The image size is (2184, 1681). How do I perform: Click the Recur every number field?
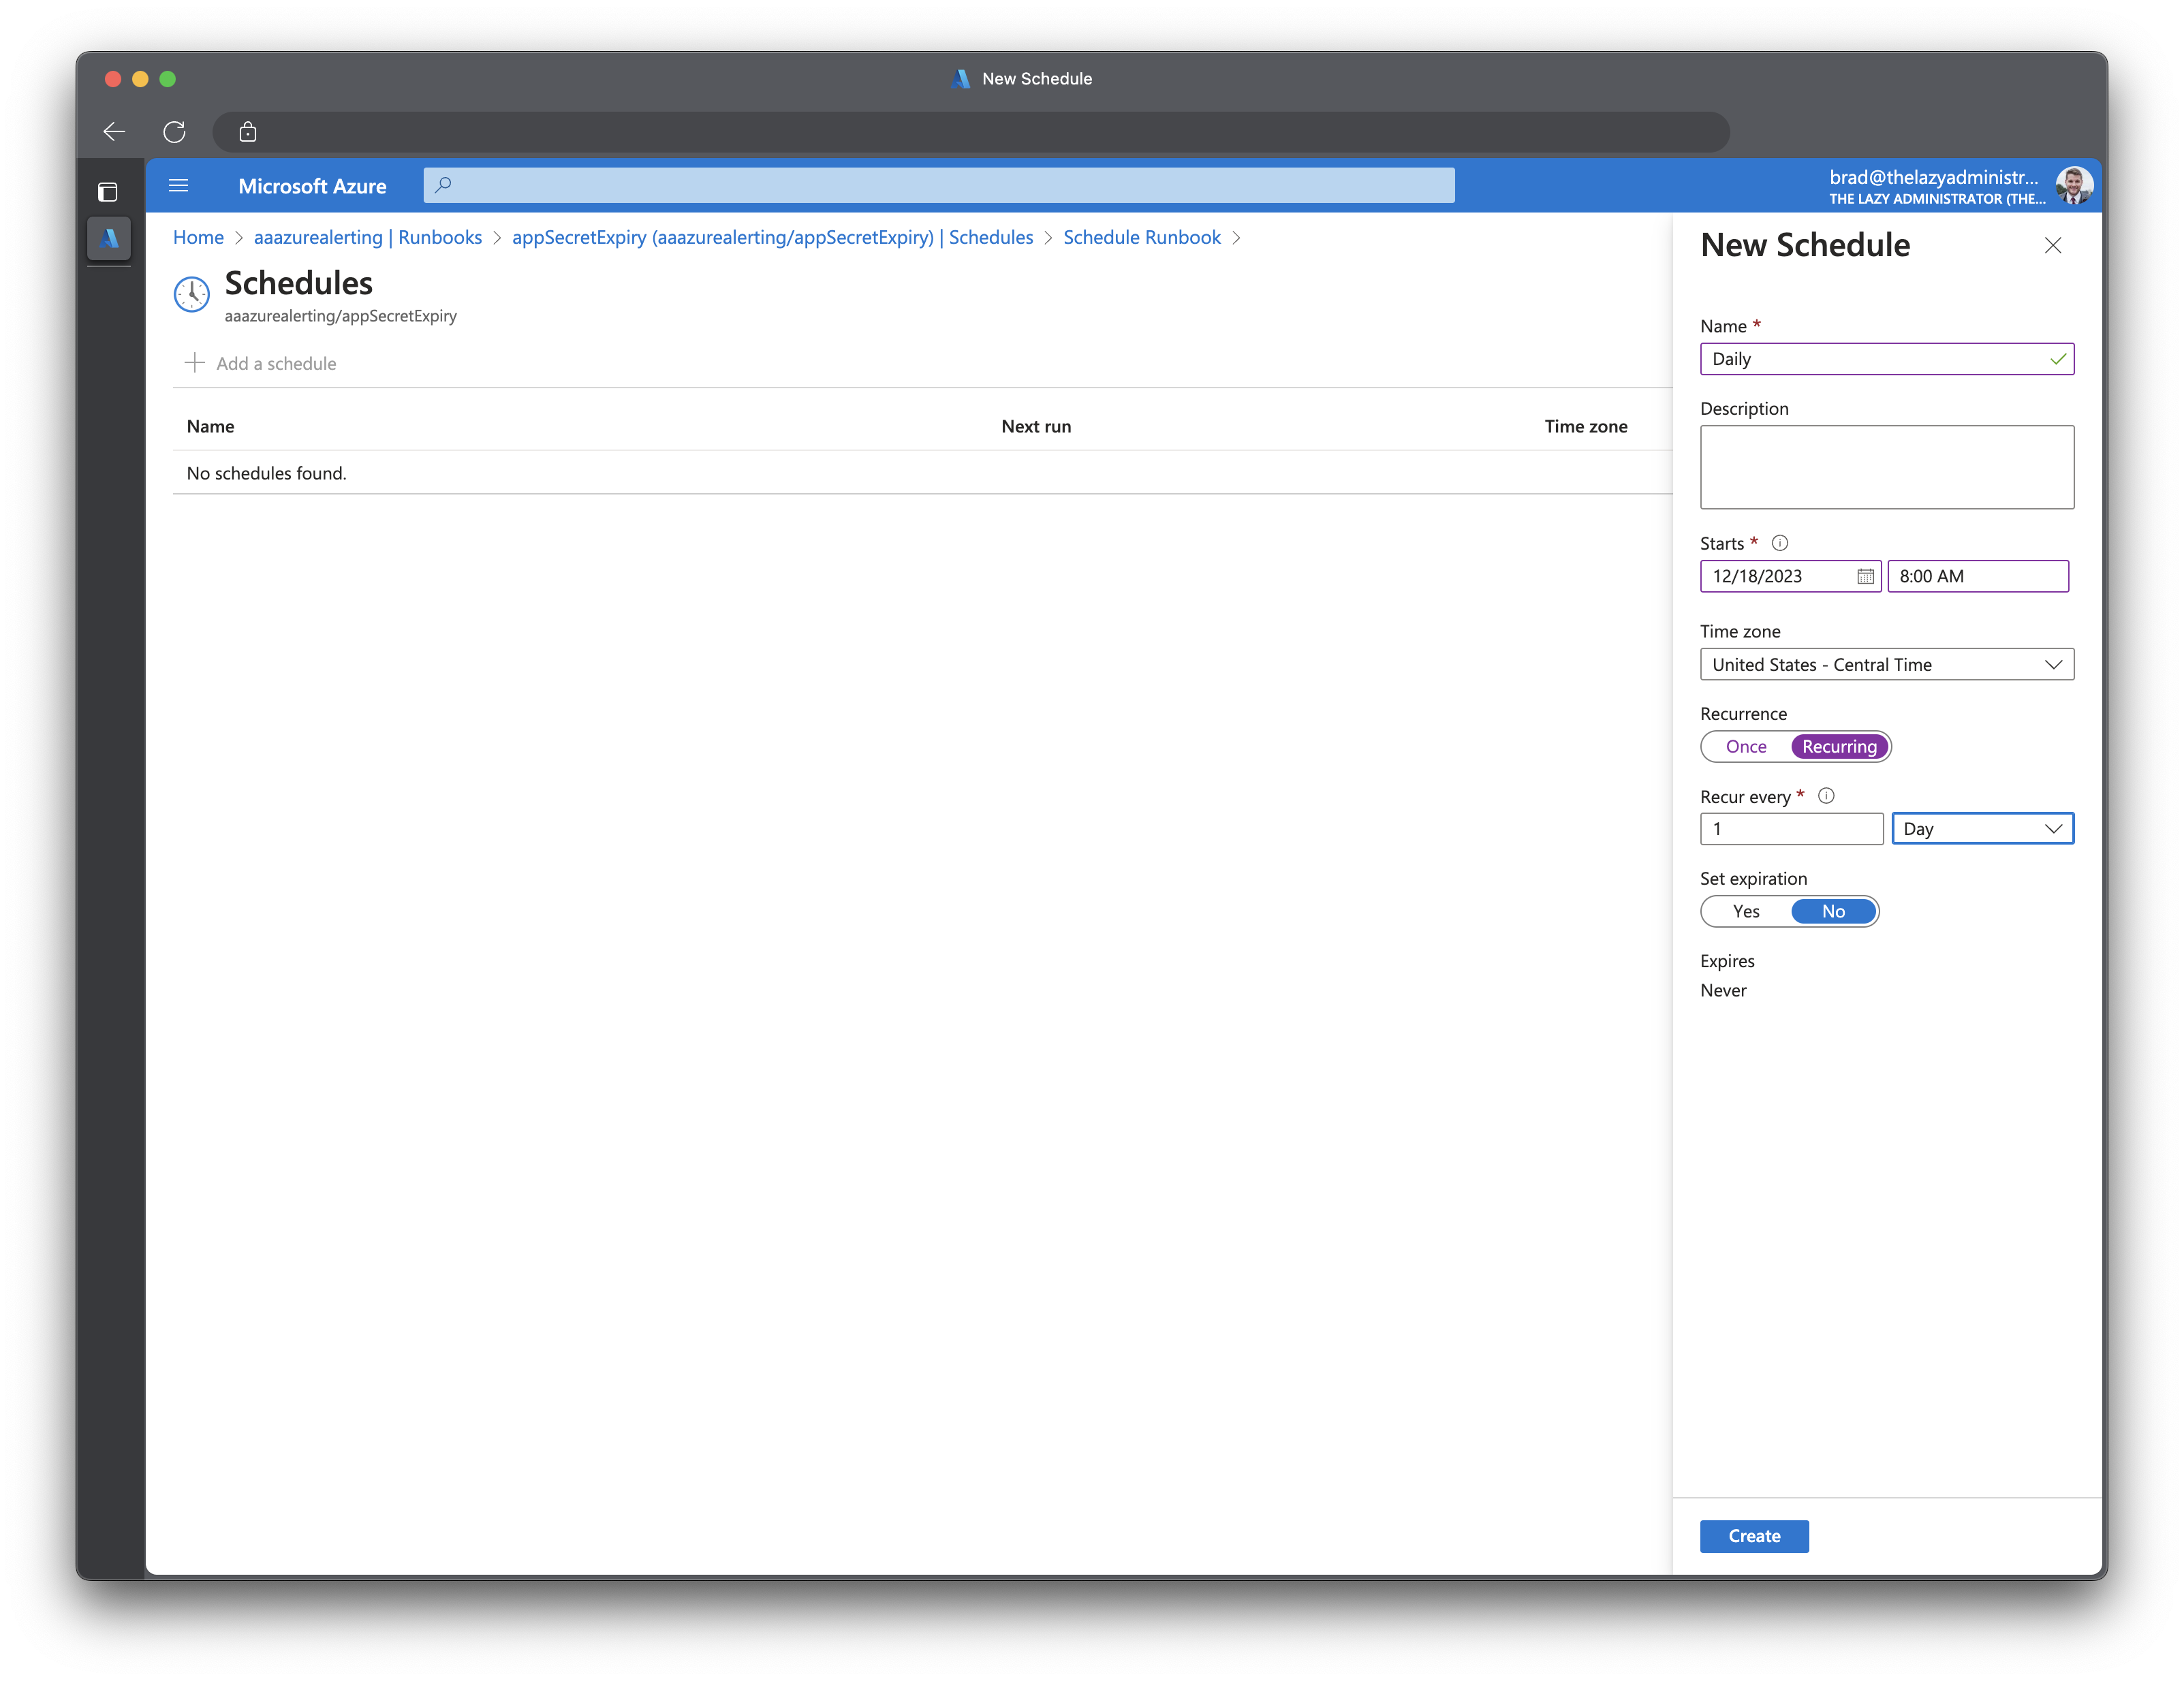click(x=1791, y=828)
